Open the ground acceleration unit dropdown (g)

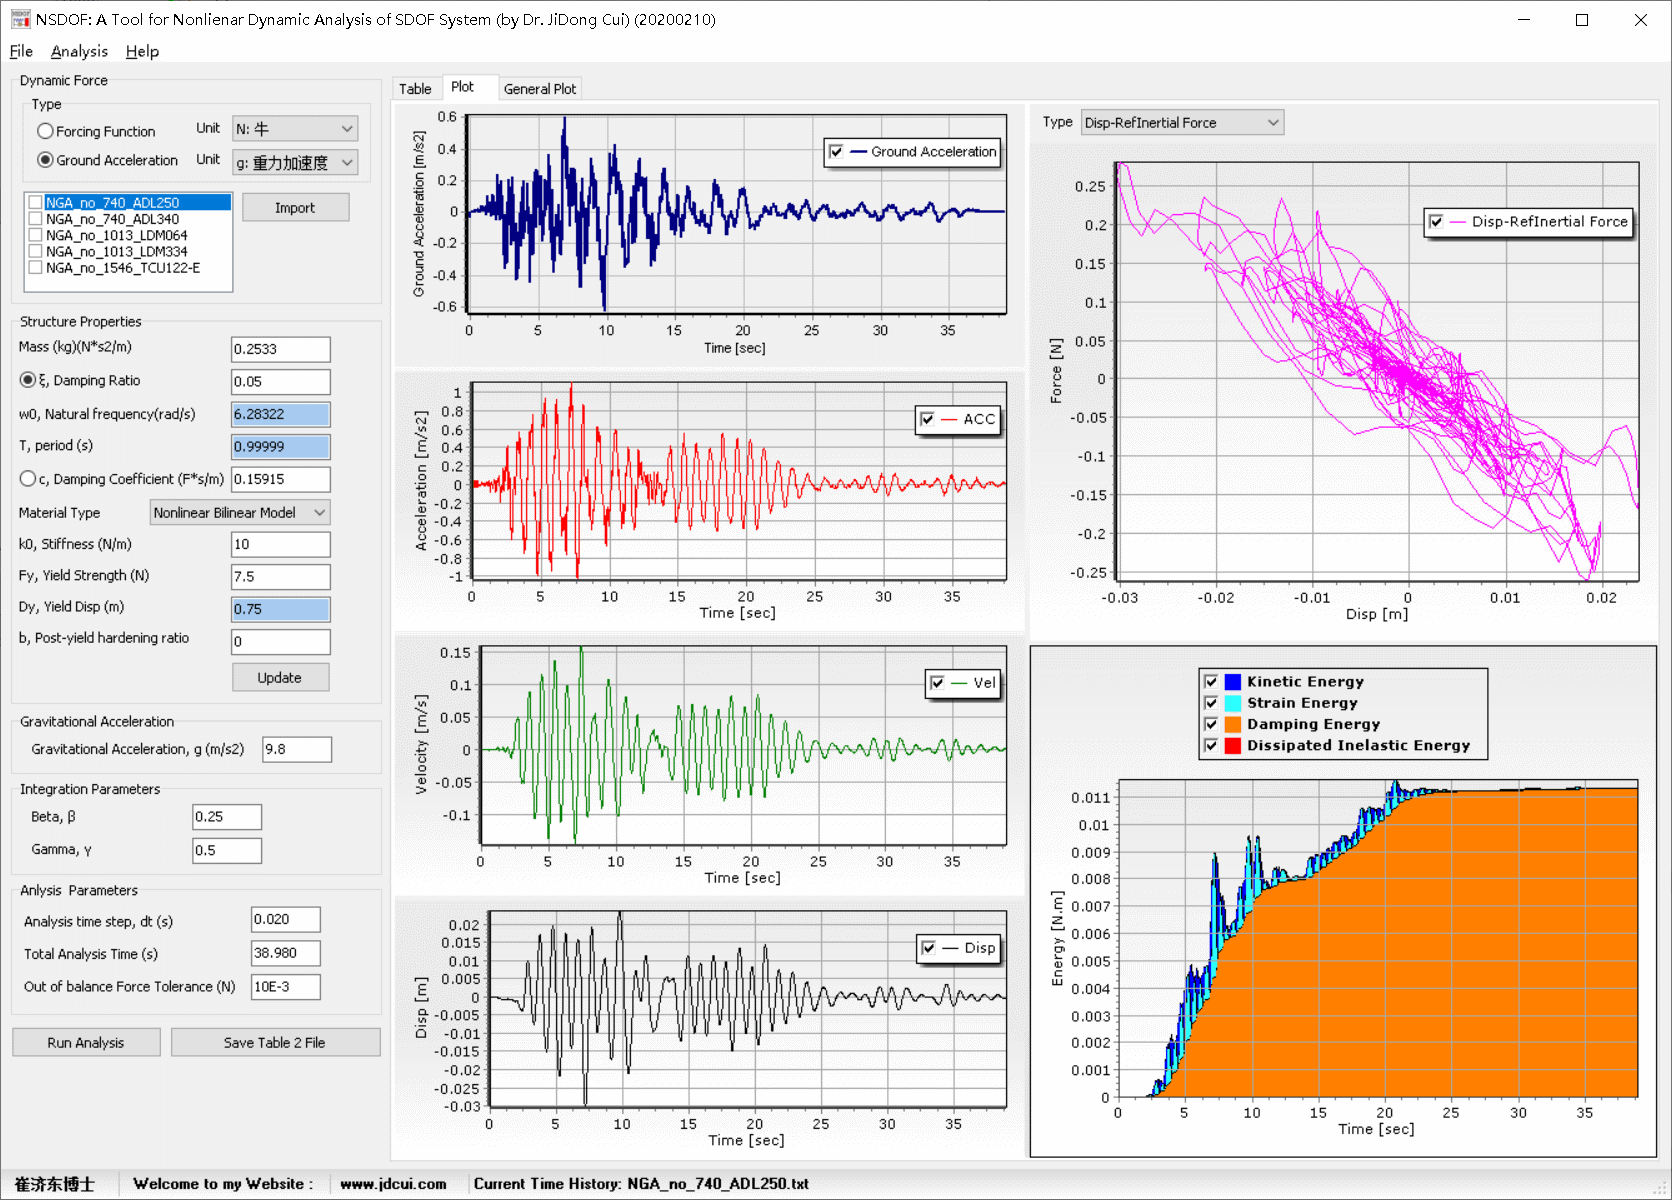[295, 162]
